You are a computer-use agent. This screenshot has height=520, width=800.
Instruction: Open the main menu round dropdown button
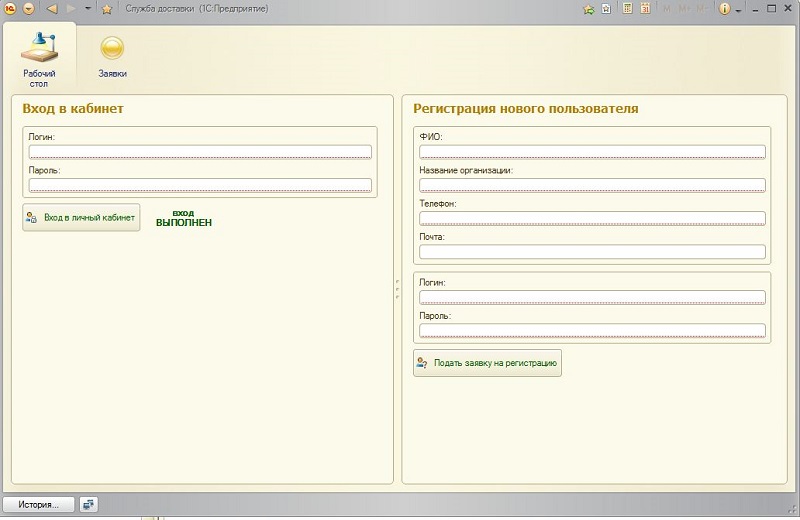click(28, 9)
